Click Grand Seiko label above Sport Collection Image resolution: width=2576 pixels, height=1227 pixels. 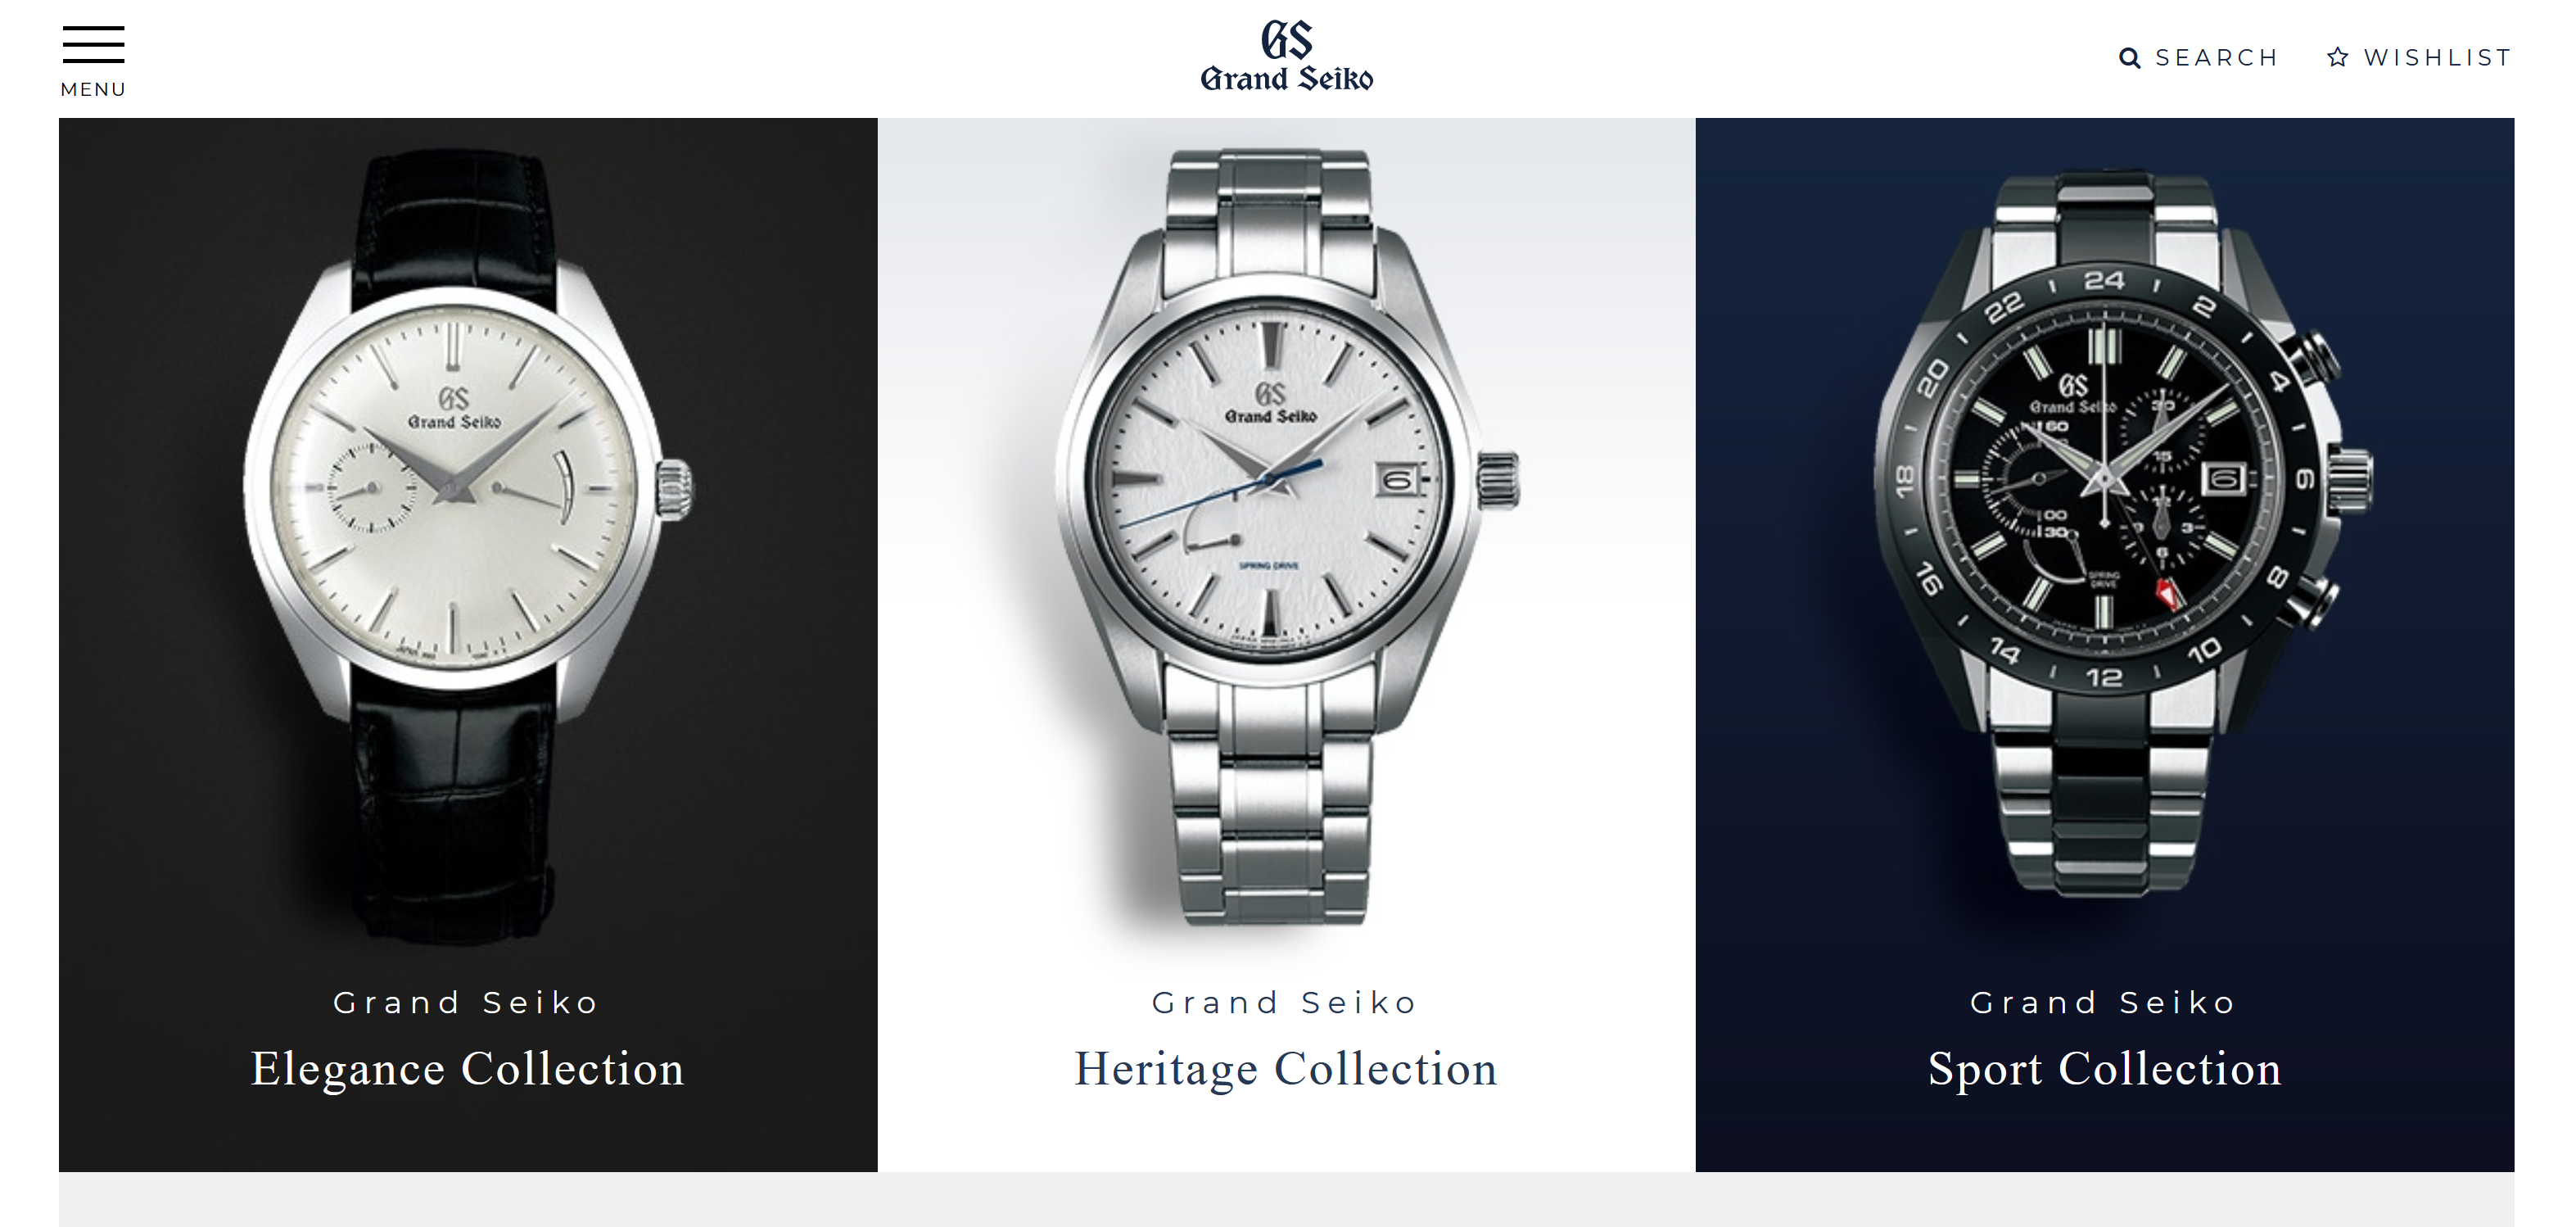point(2103,1002)
